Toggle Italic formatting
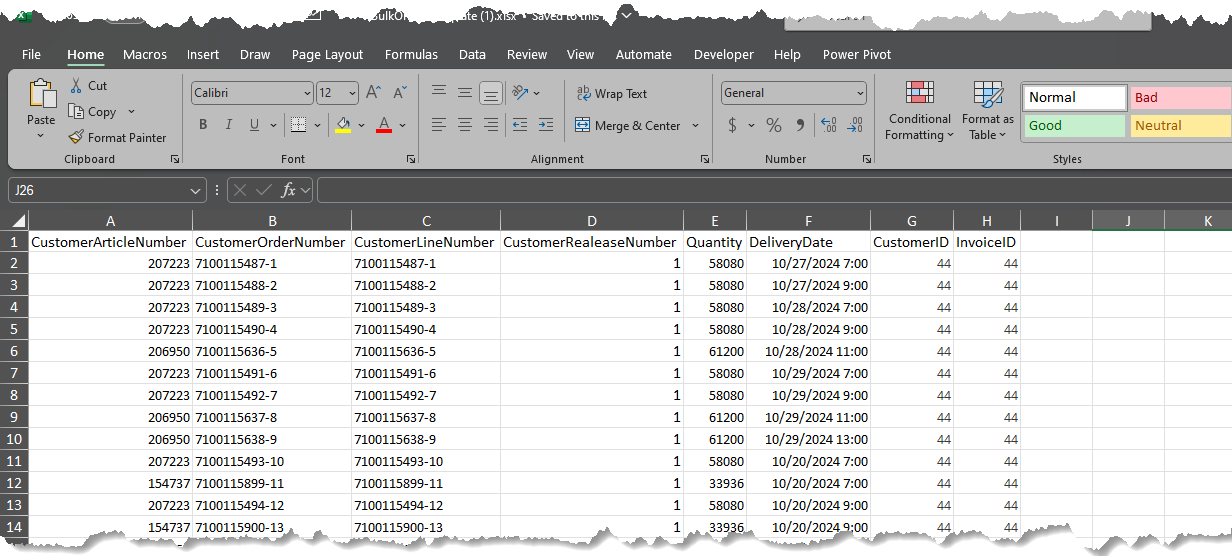 (228, 125)
